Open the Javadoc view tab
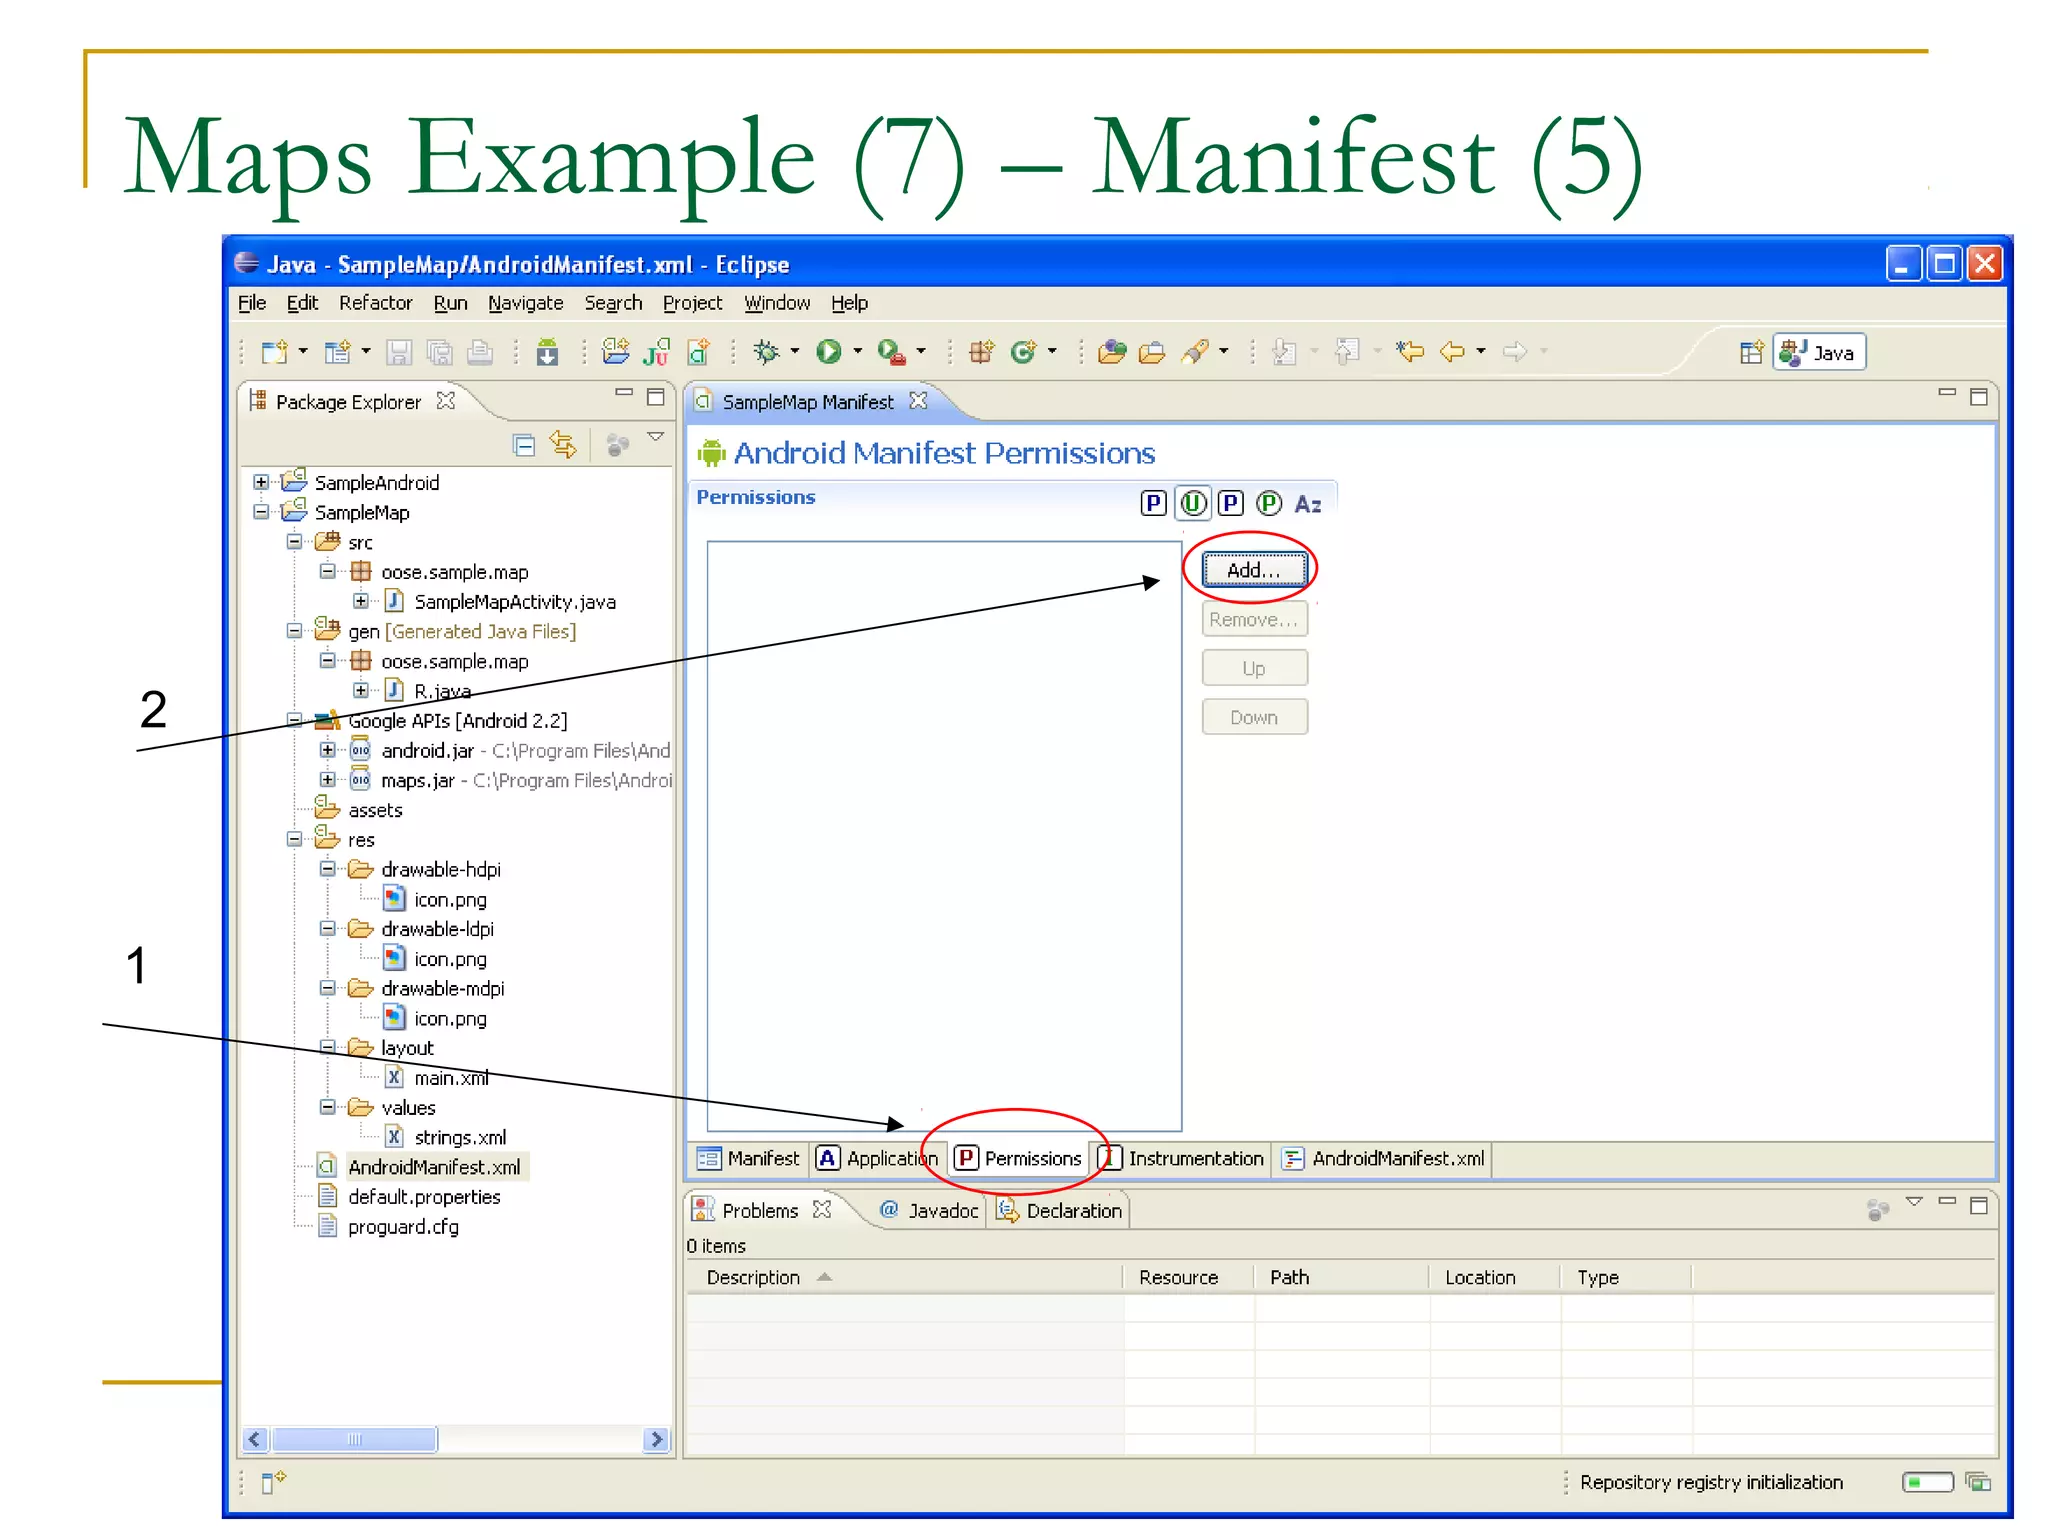Image resolution: width=2048 pixels, height=1536 pixels. (x=929, y=1210)
